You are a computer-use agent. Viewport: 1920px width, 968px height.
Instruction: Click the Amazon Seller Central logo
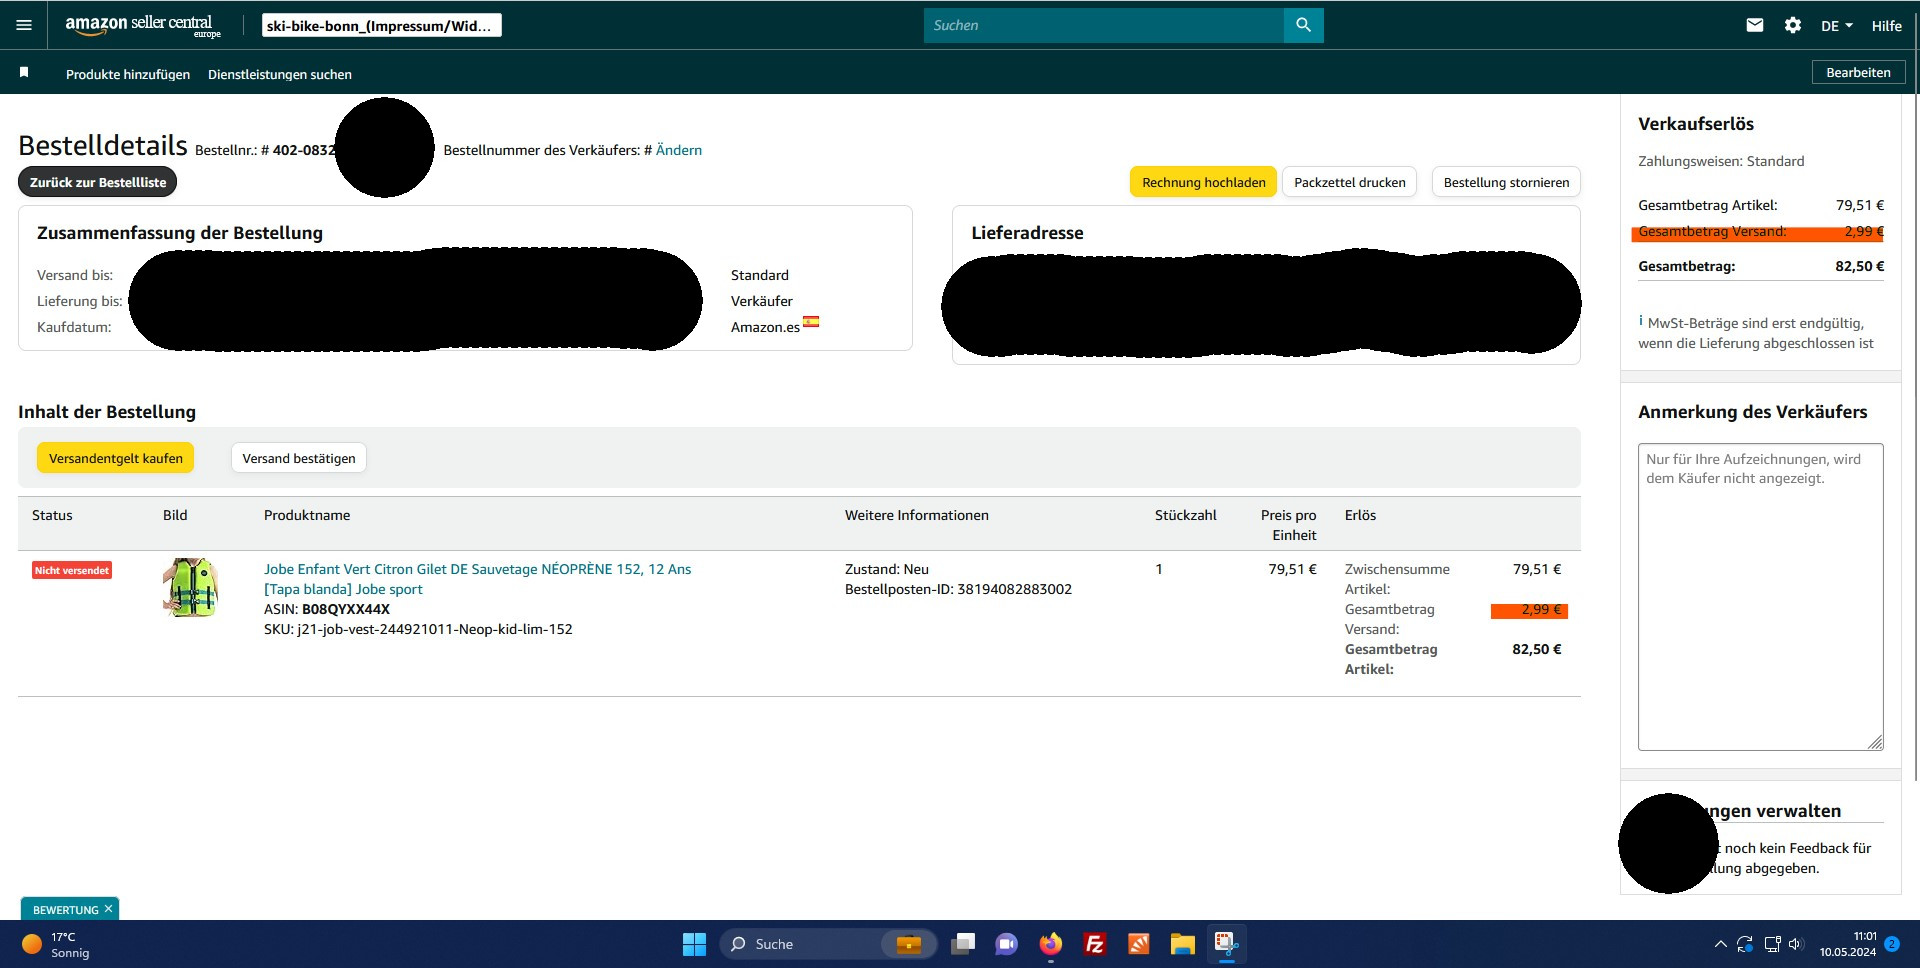tap(142, 25)
